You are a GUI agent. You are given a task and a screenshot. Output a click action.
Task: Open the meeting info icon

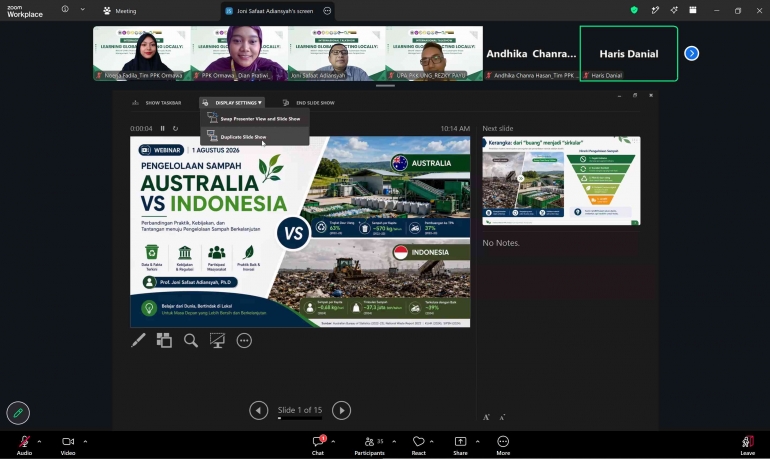pyautogui.click(x=65, y=9)
